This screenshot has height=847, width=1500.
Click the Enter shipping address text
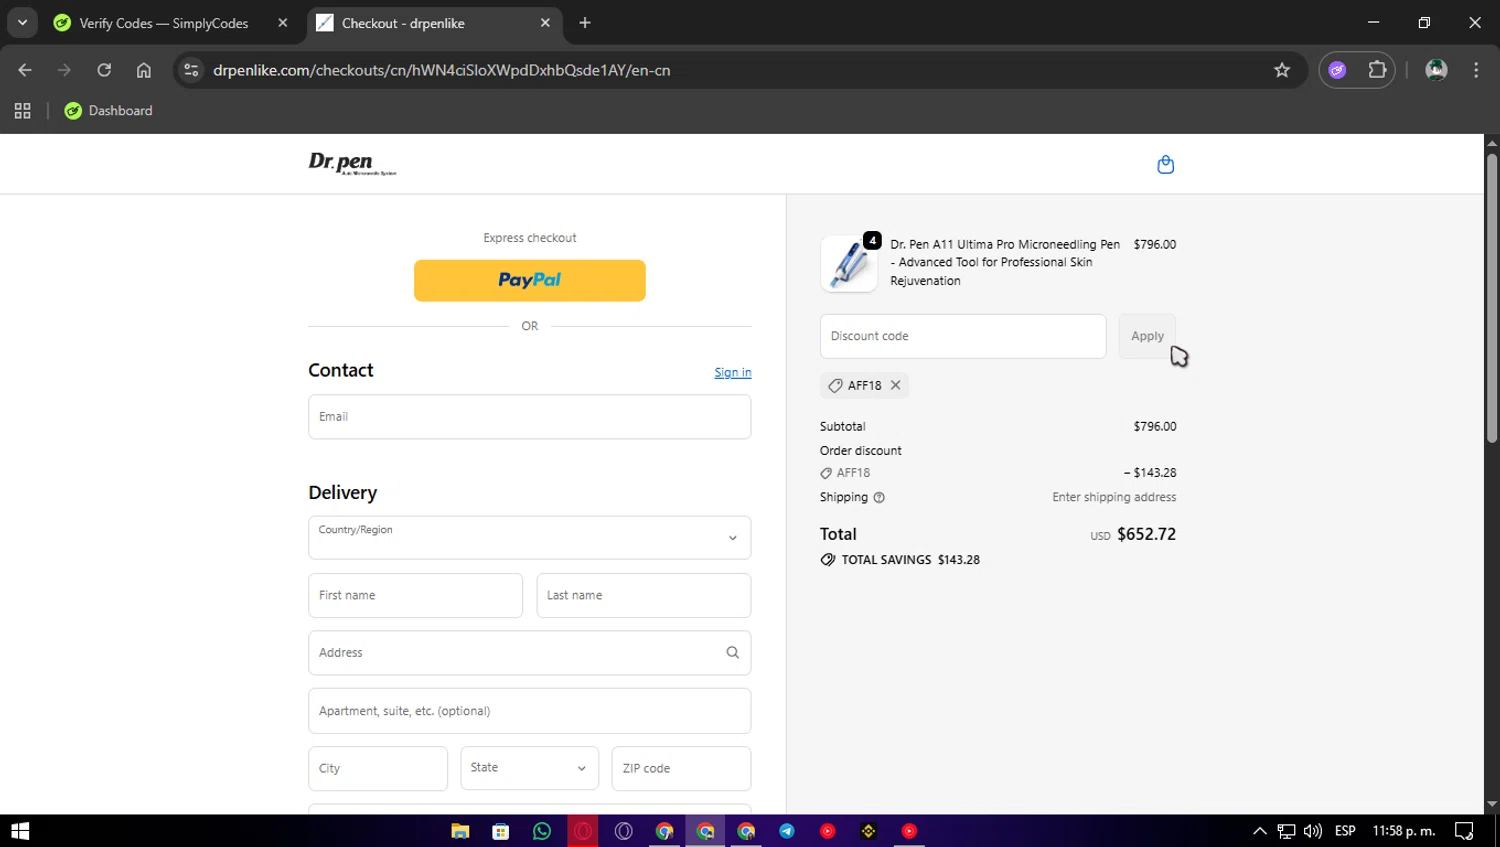coord(1114,497)
